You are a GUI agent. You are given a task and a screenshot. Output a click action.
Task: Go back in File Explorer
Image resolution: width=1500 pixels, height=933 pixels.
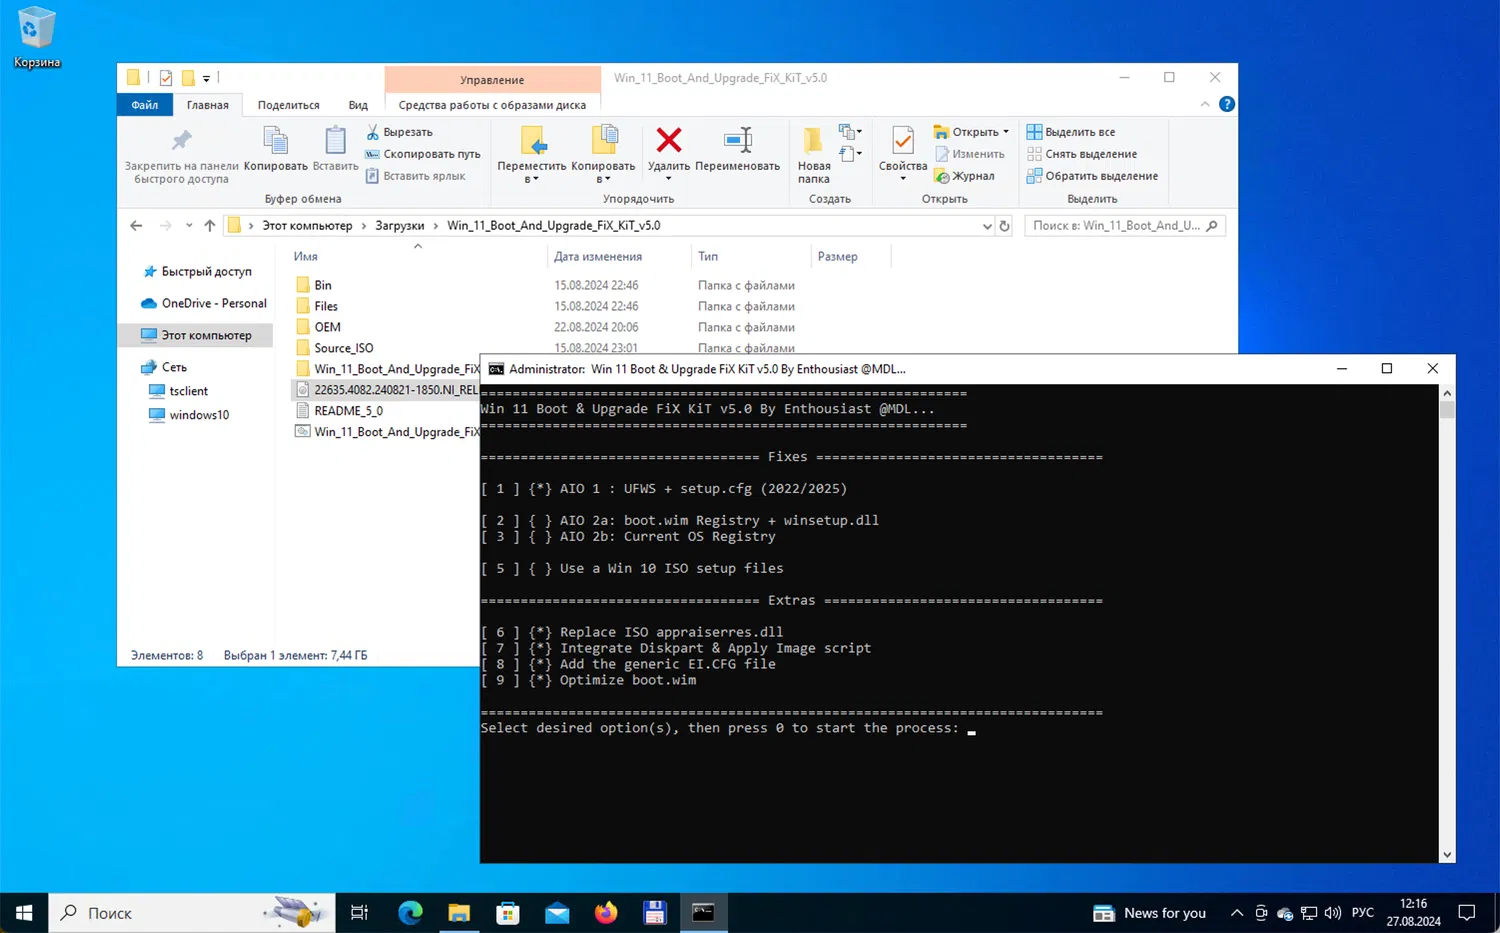tap(136, 226)
